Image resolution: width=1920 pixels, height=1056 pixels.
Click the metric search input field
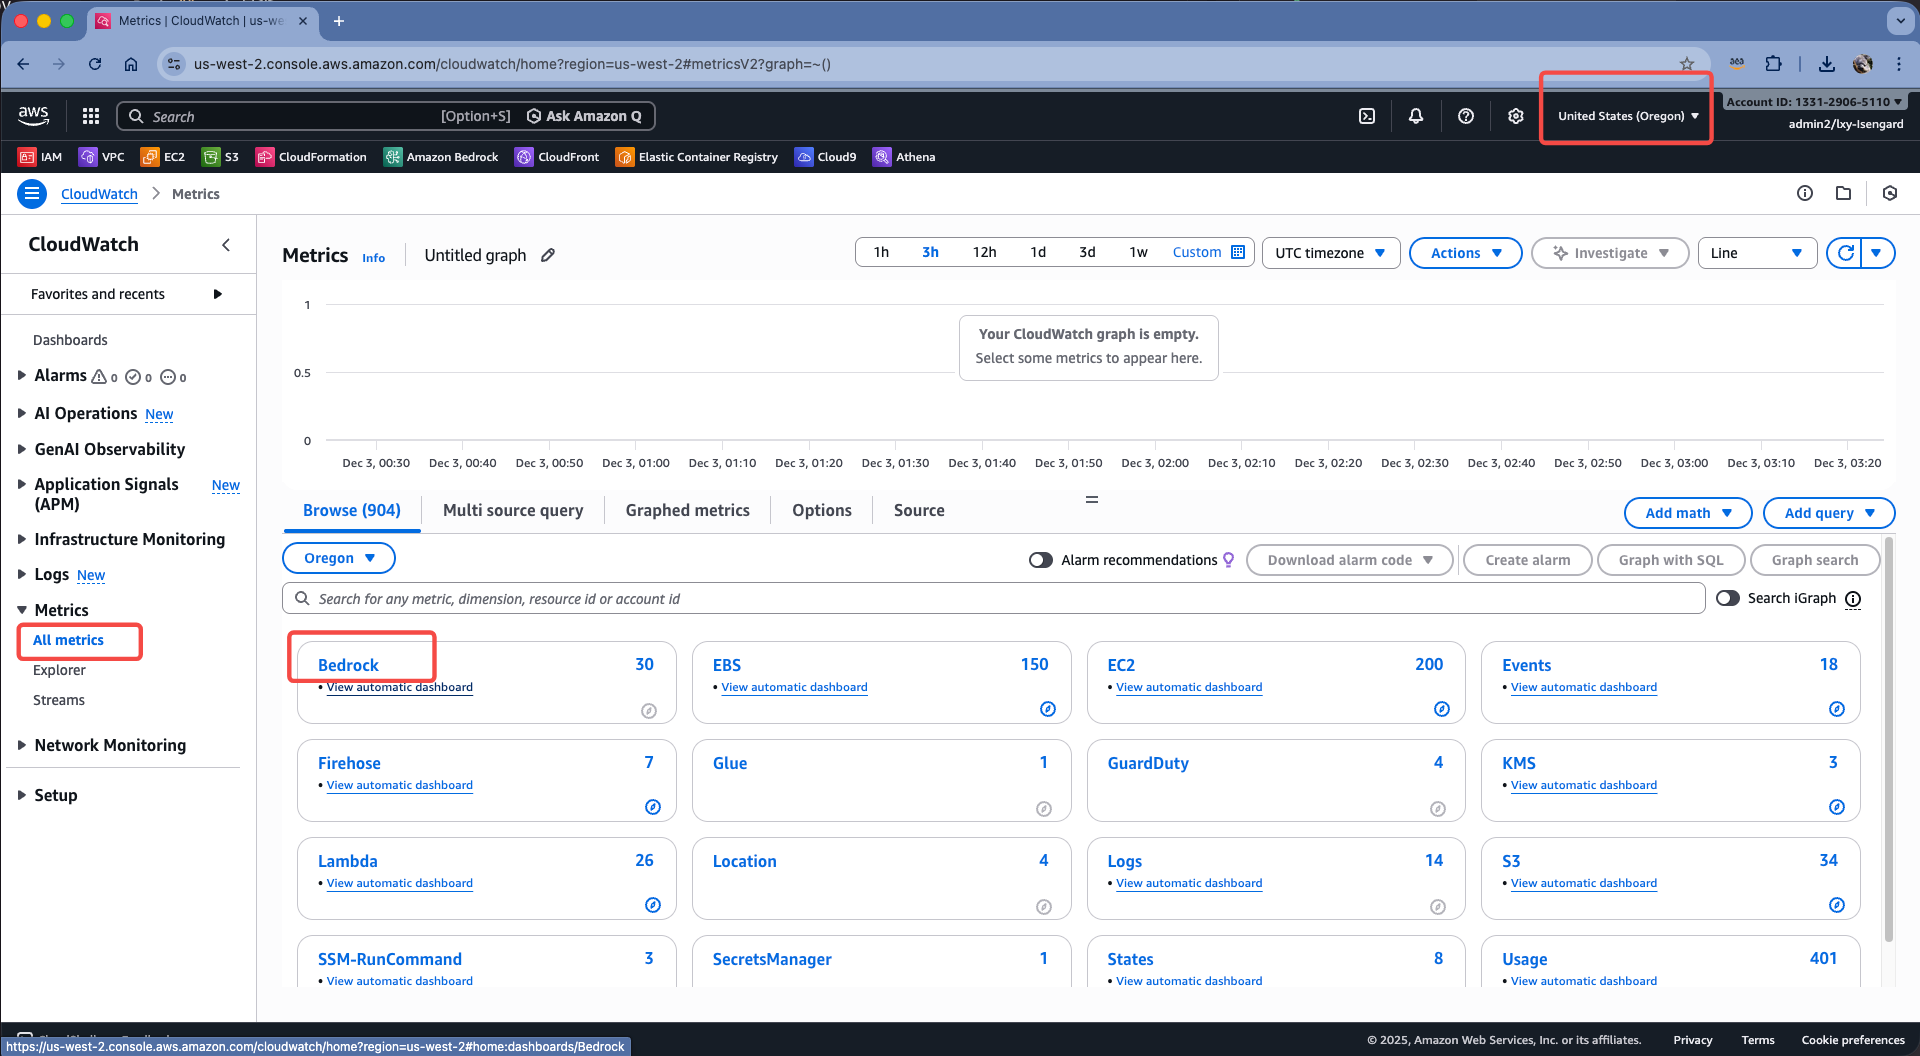click(1000, 598)
